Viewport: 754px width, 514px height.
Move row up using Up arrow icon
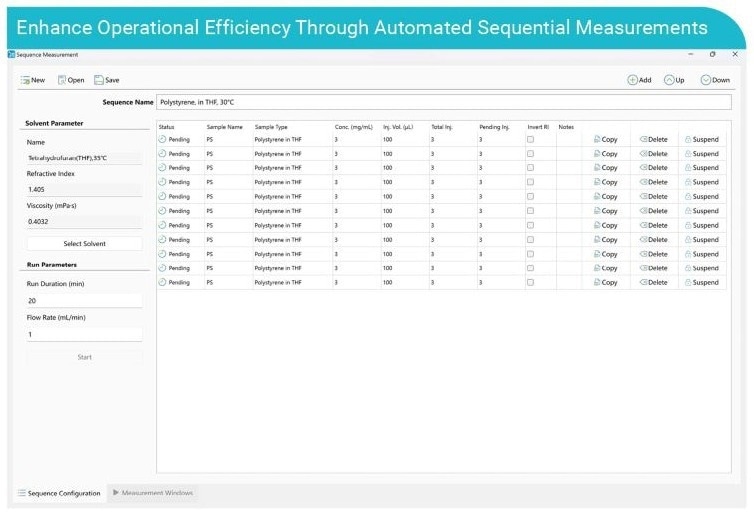click(x=669, y=80)
